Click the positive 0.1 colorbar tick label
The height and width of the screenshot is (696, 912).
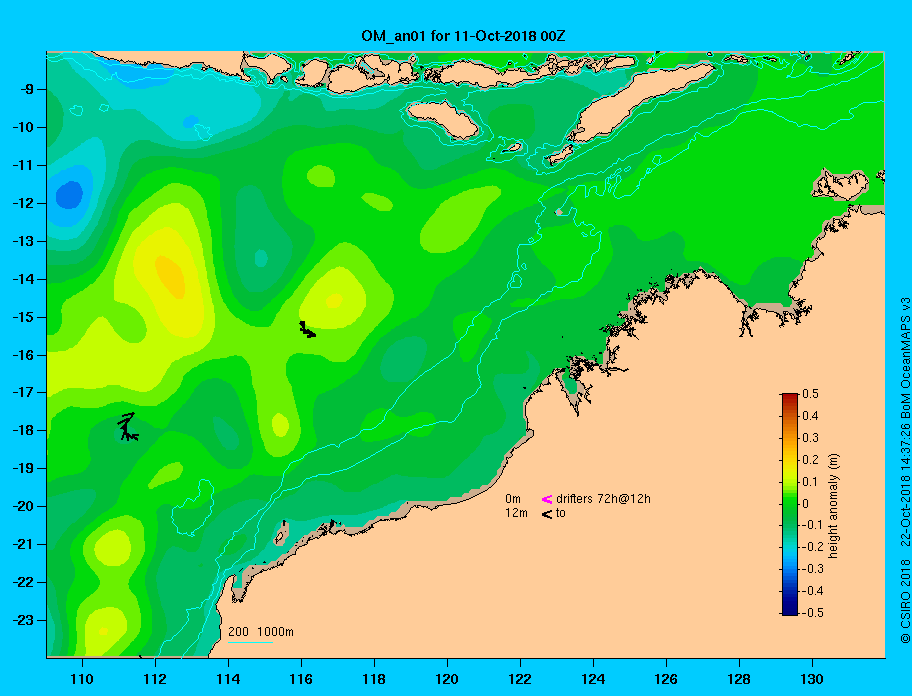810,481
